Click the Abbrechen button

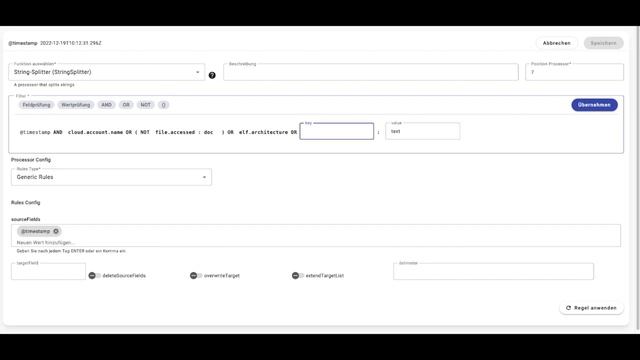point(556,43)
